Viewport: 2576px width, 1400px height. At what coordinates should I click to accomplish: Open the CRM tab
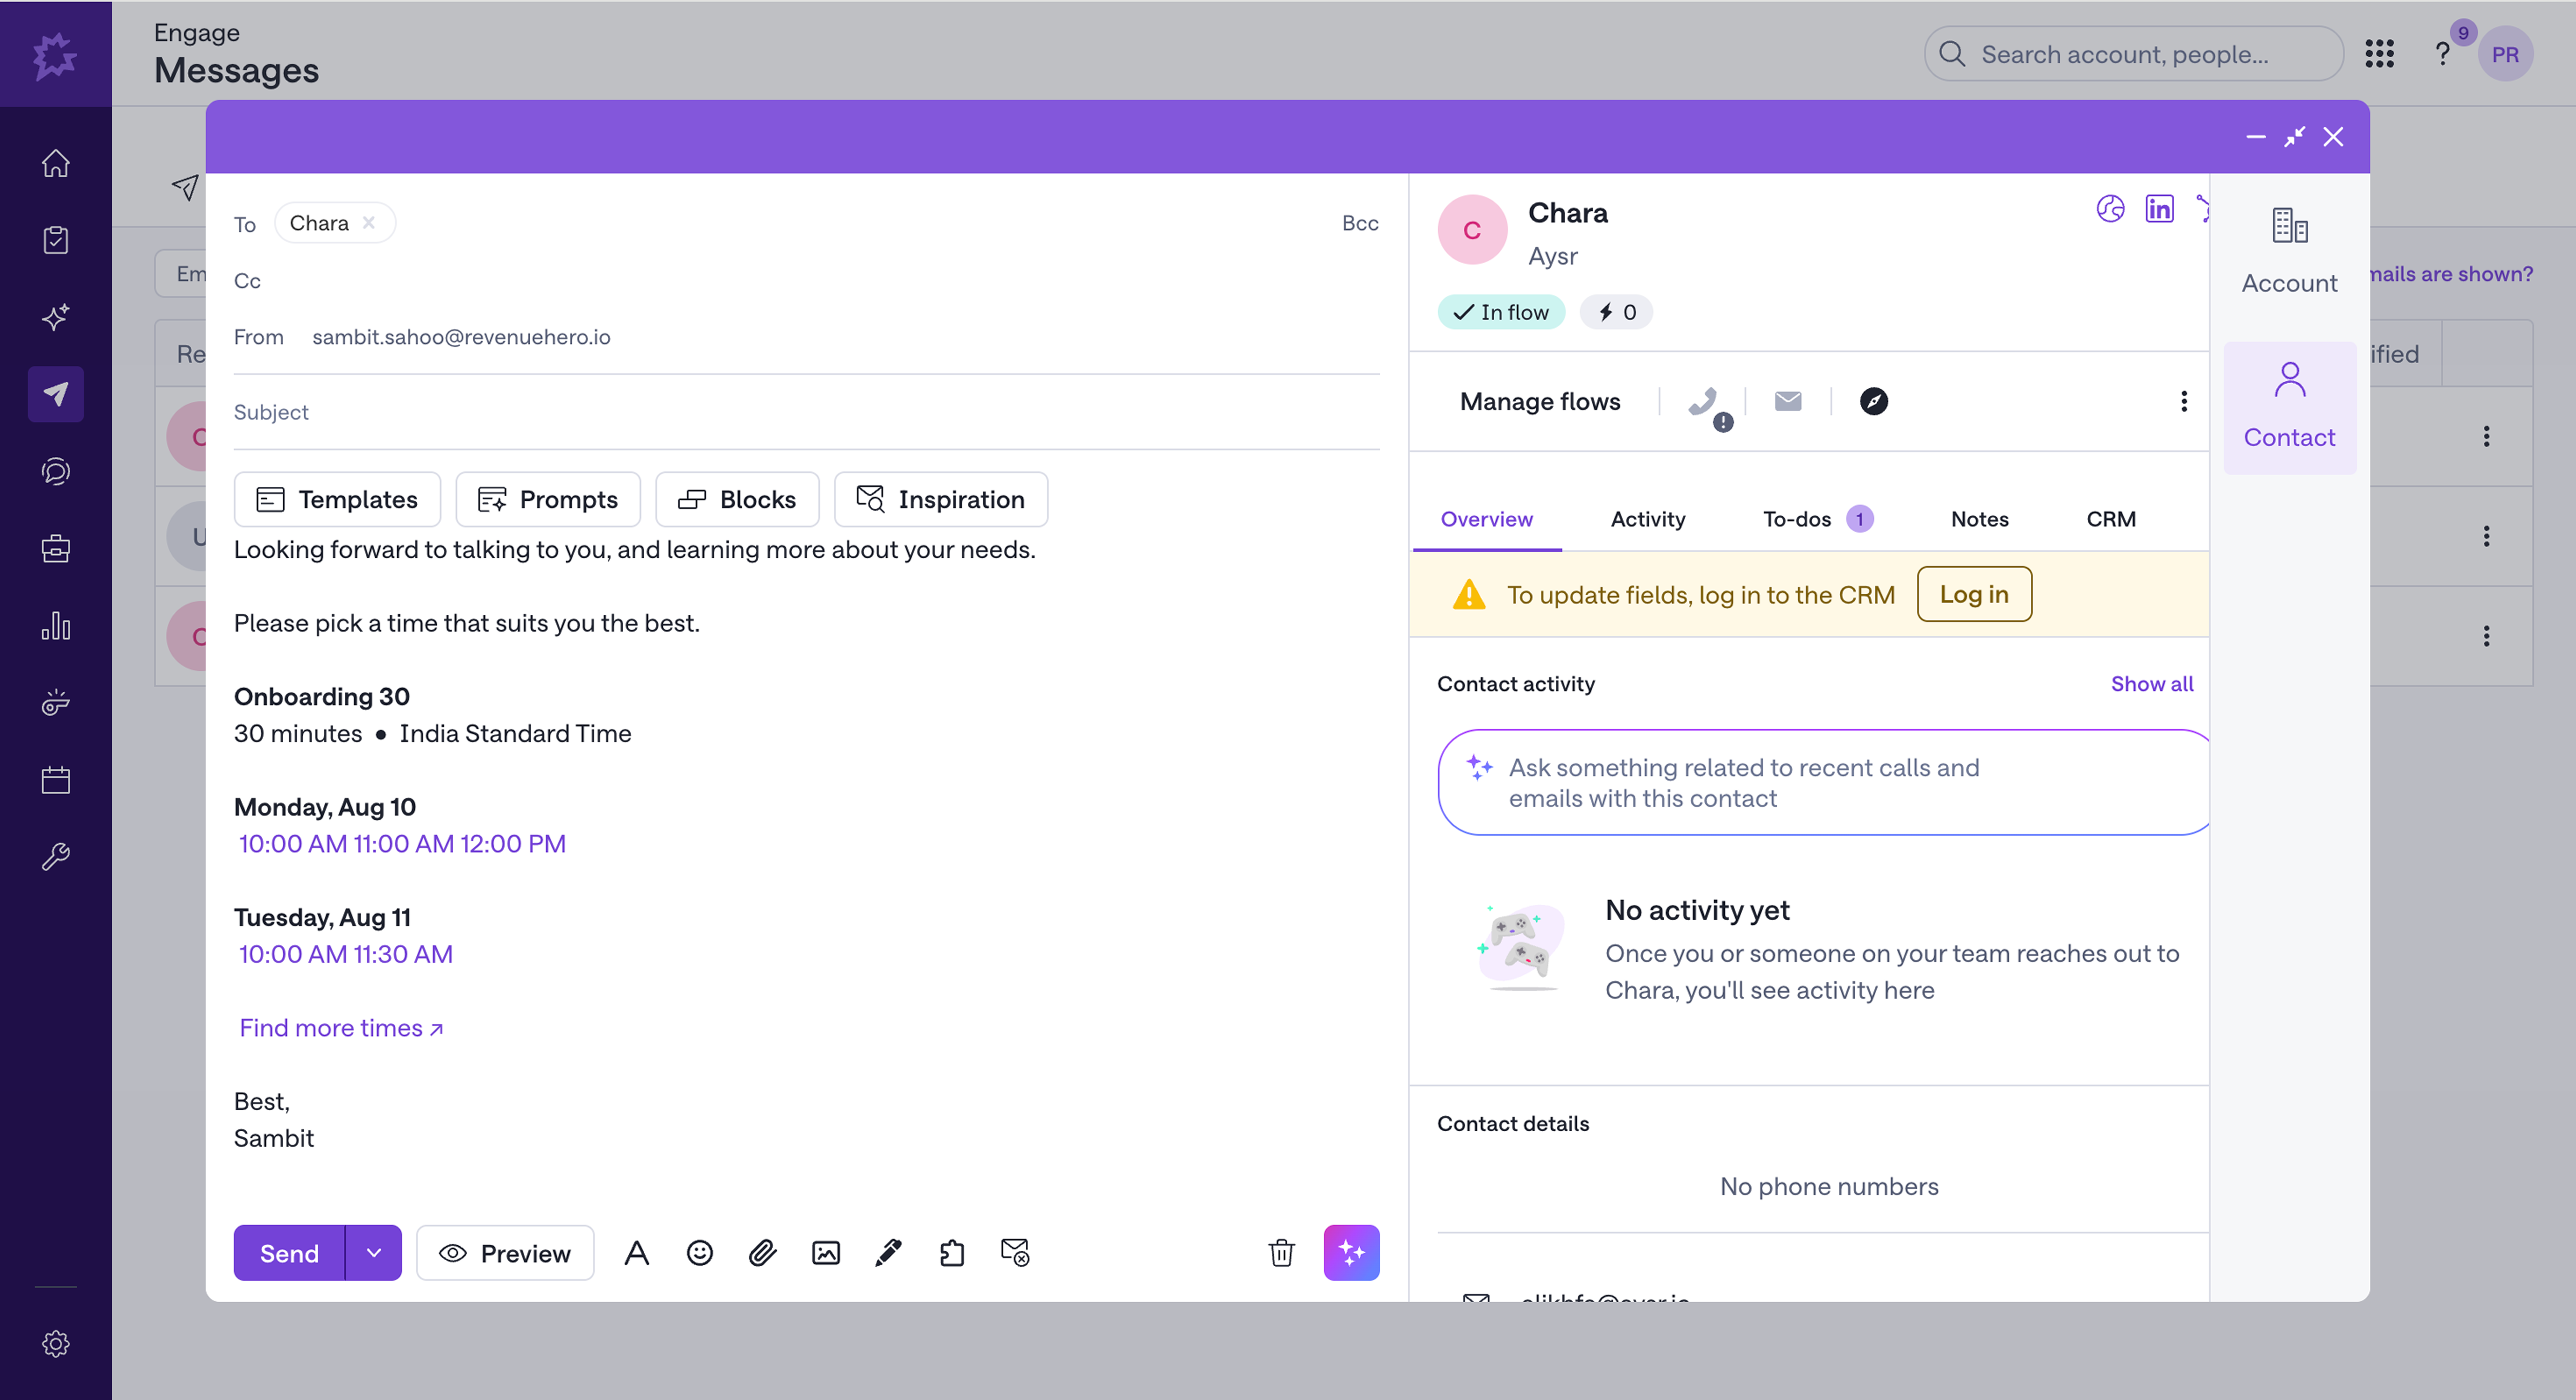click(x=2111, y=519)
